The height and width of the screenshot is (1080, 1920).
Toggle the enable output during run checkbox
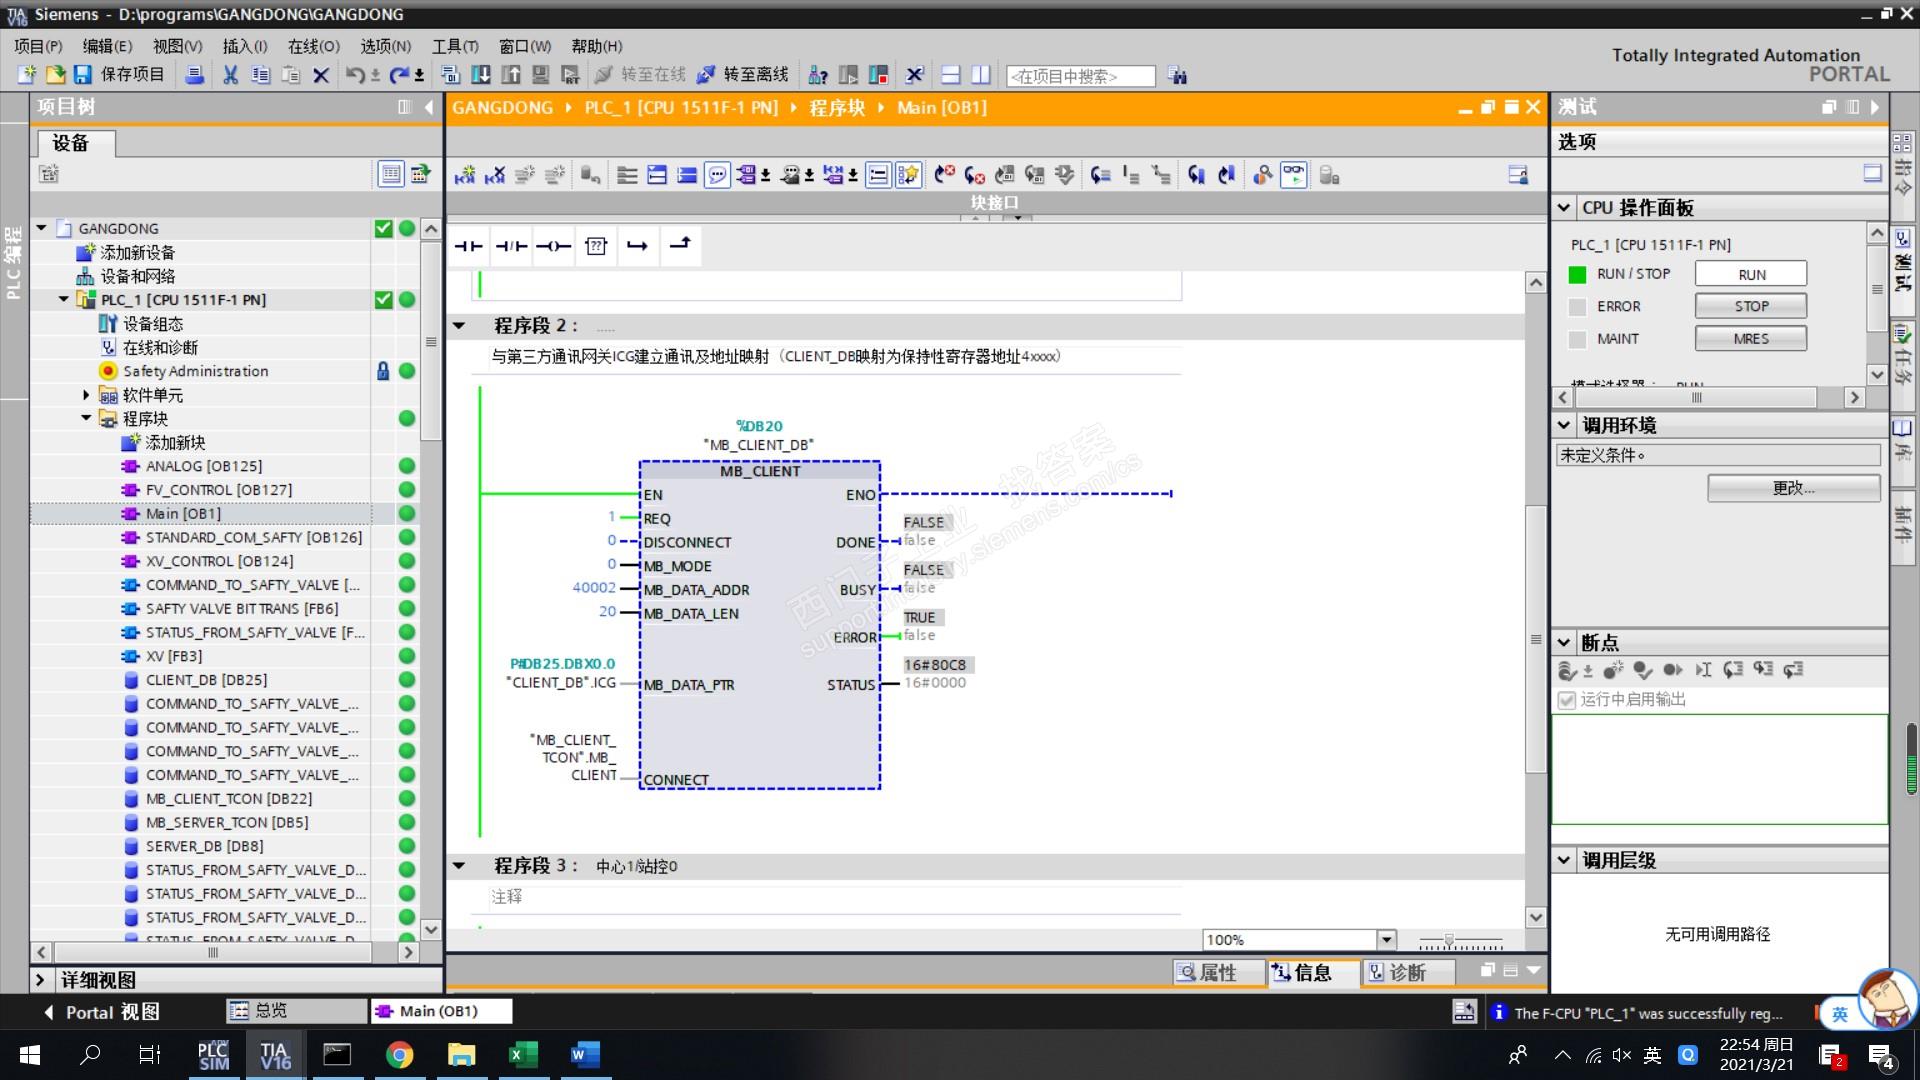click(x=1567, y=700)
